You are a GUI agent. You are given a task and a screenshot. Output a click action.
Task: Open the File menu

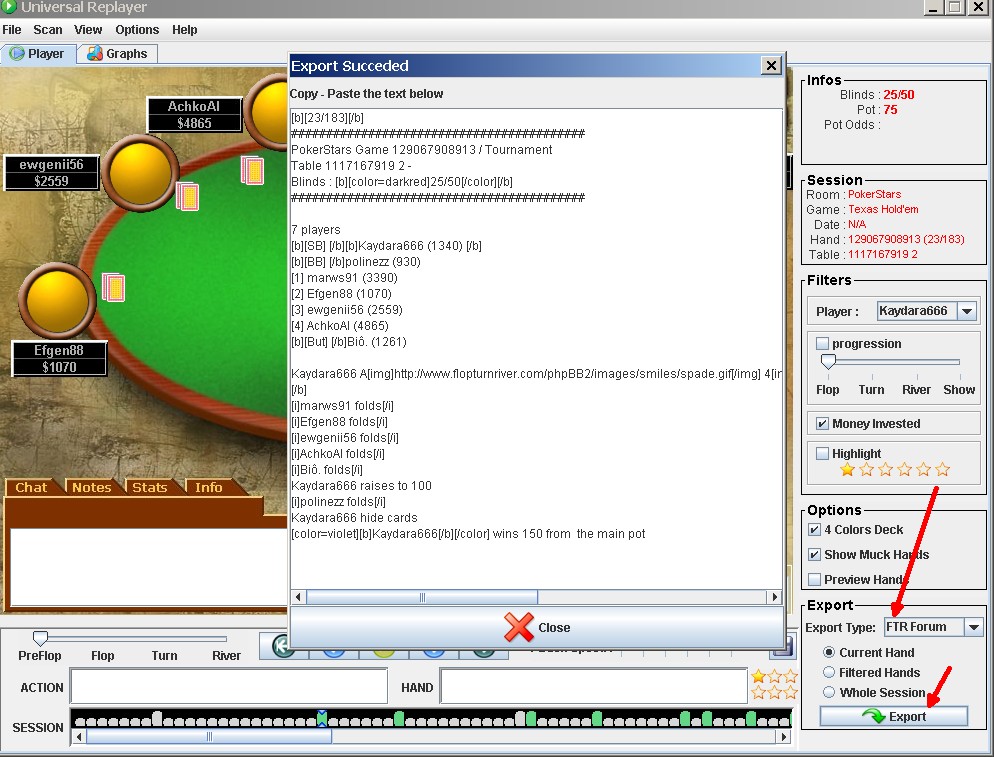pos(12,30)
